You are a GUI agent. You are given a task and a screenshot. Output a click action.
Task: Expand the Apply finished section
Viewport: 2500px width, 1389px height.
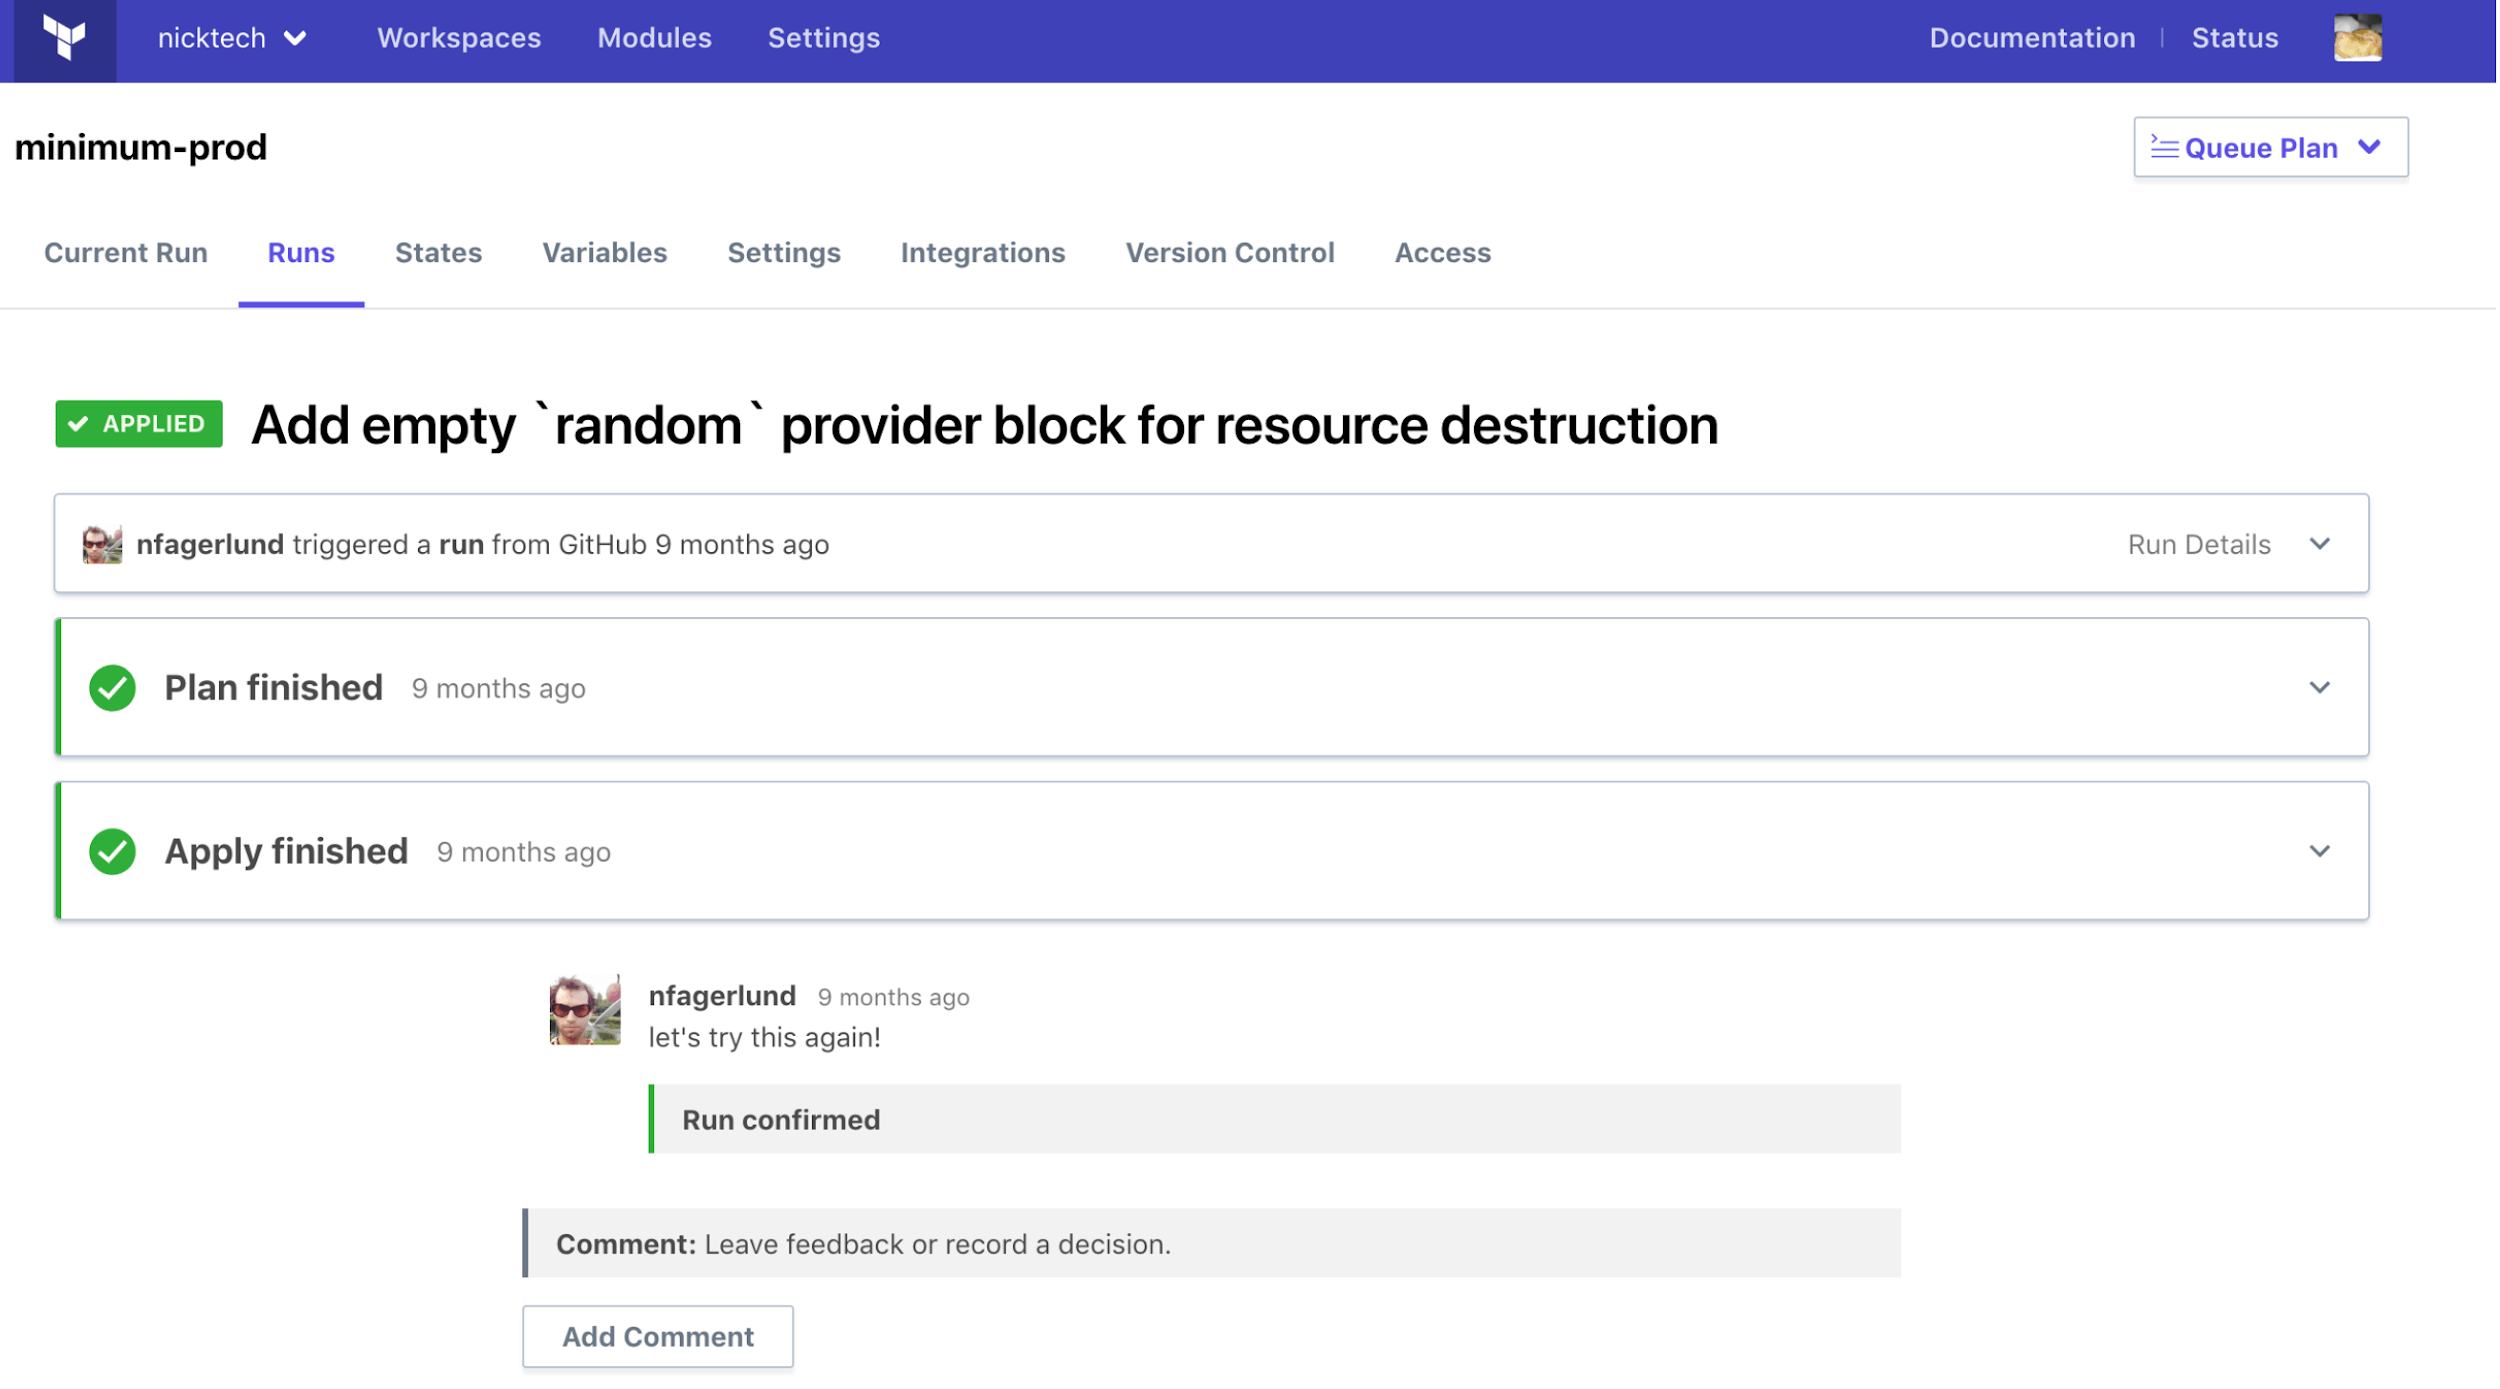coord(2320,852)
